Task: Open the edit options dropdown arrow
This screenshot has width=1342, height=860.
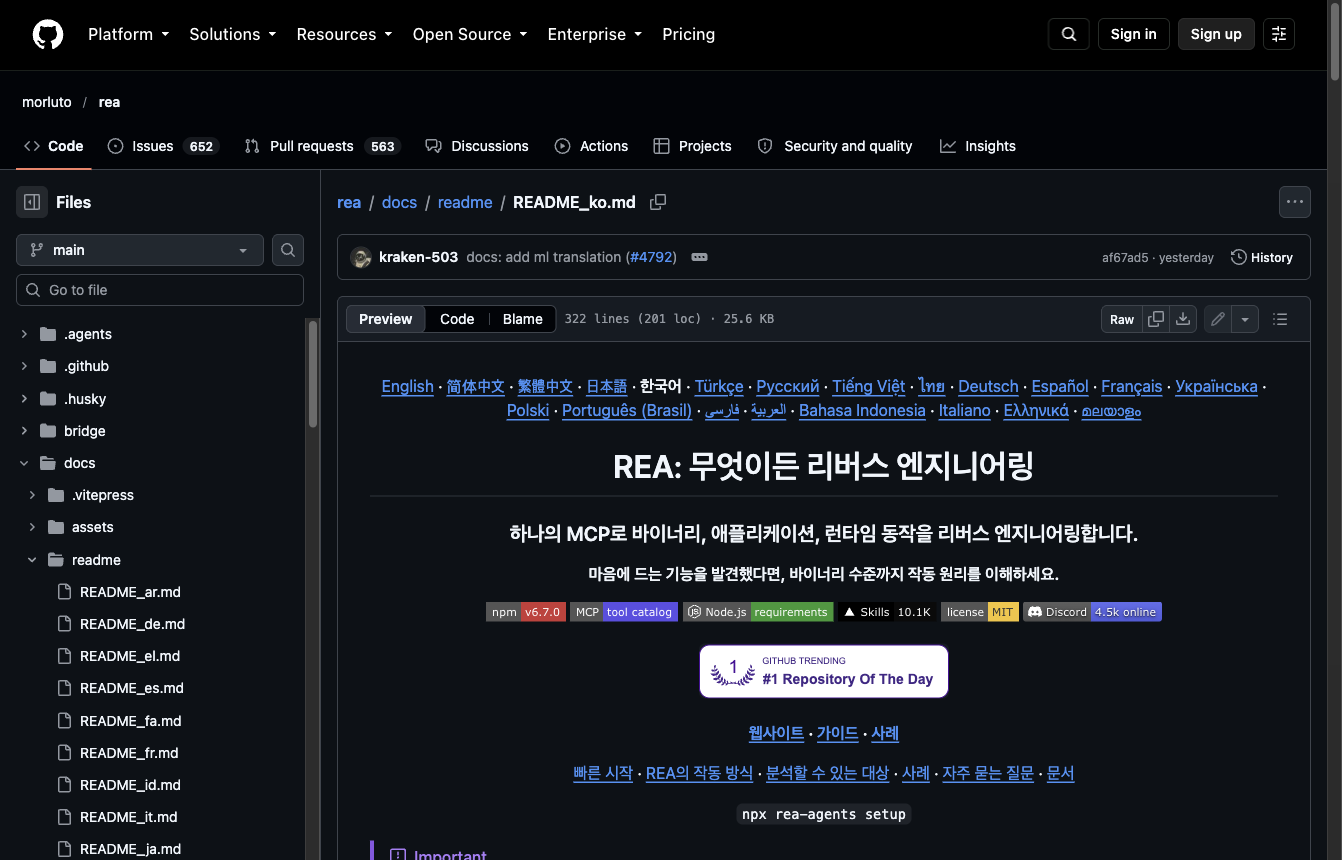Action: point(1245,319)
